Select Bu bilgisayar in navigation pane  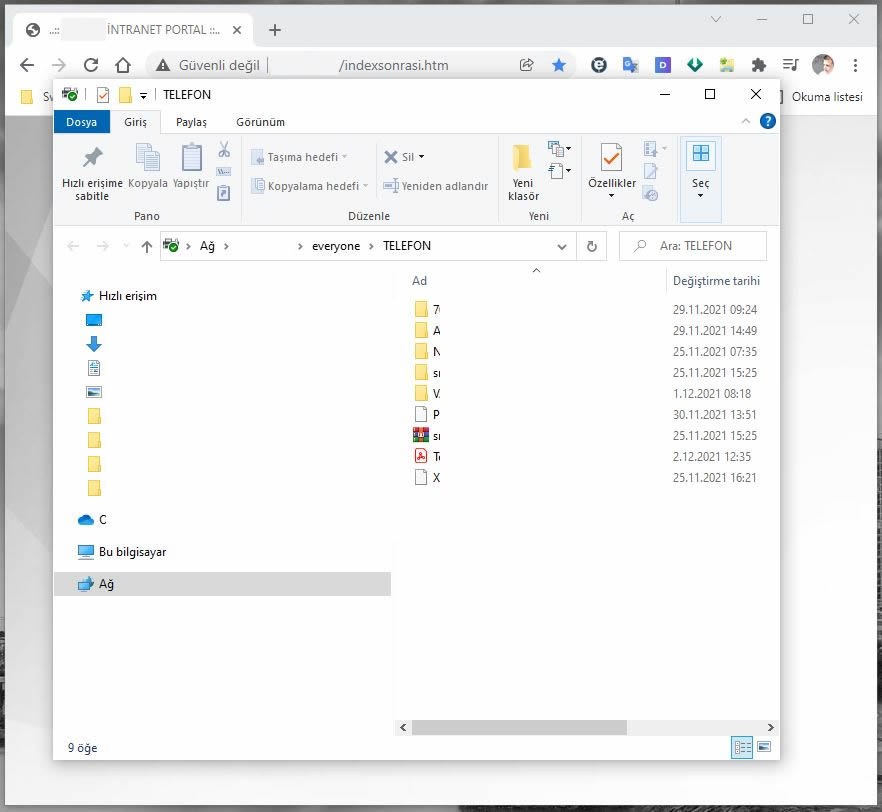point(132,552)
